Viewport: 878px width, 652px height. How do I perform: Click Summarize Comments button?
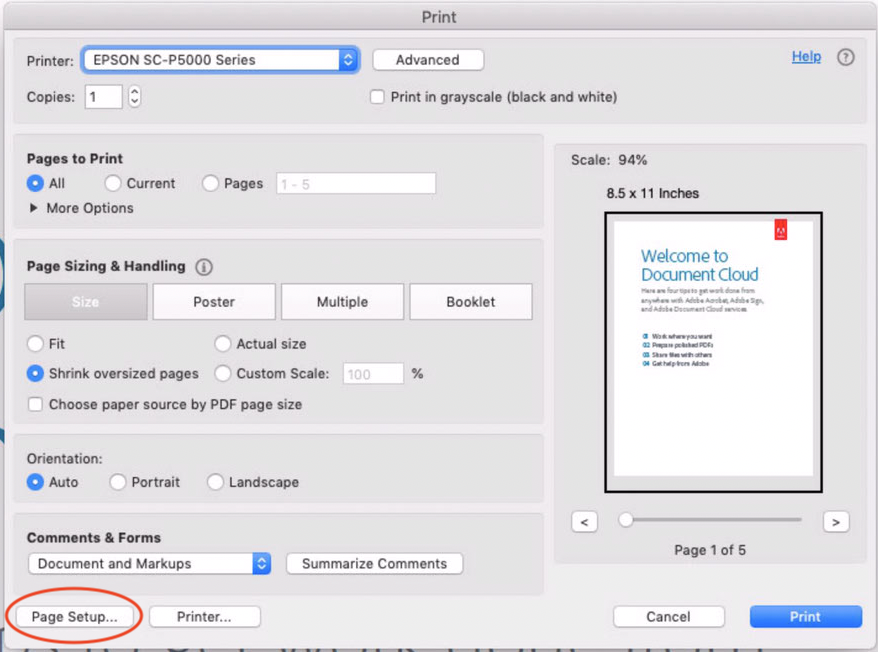(x=375, y=563)
